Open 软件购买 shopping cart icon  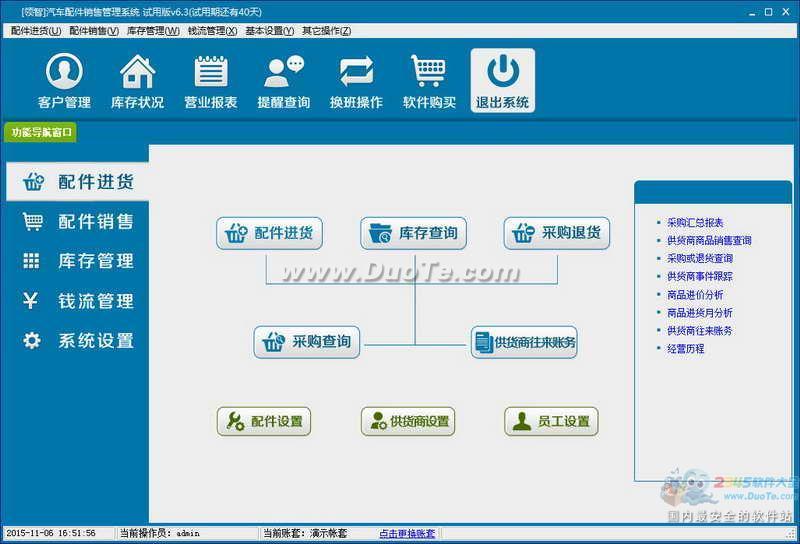[429, 81]
